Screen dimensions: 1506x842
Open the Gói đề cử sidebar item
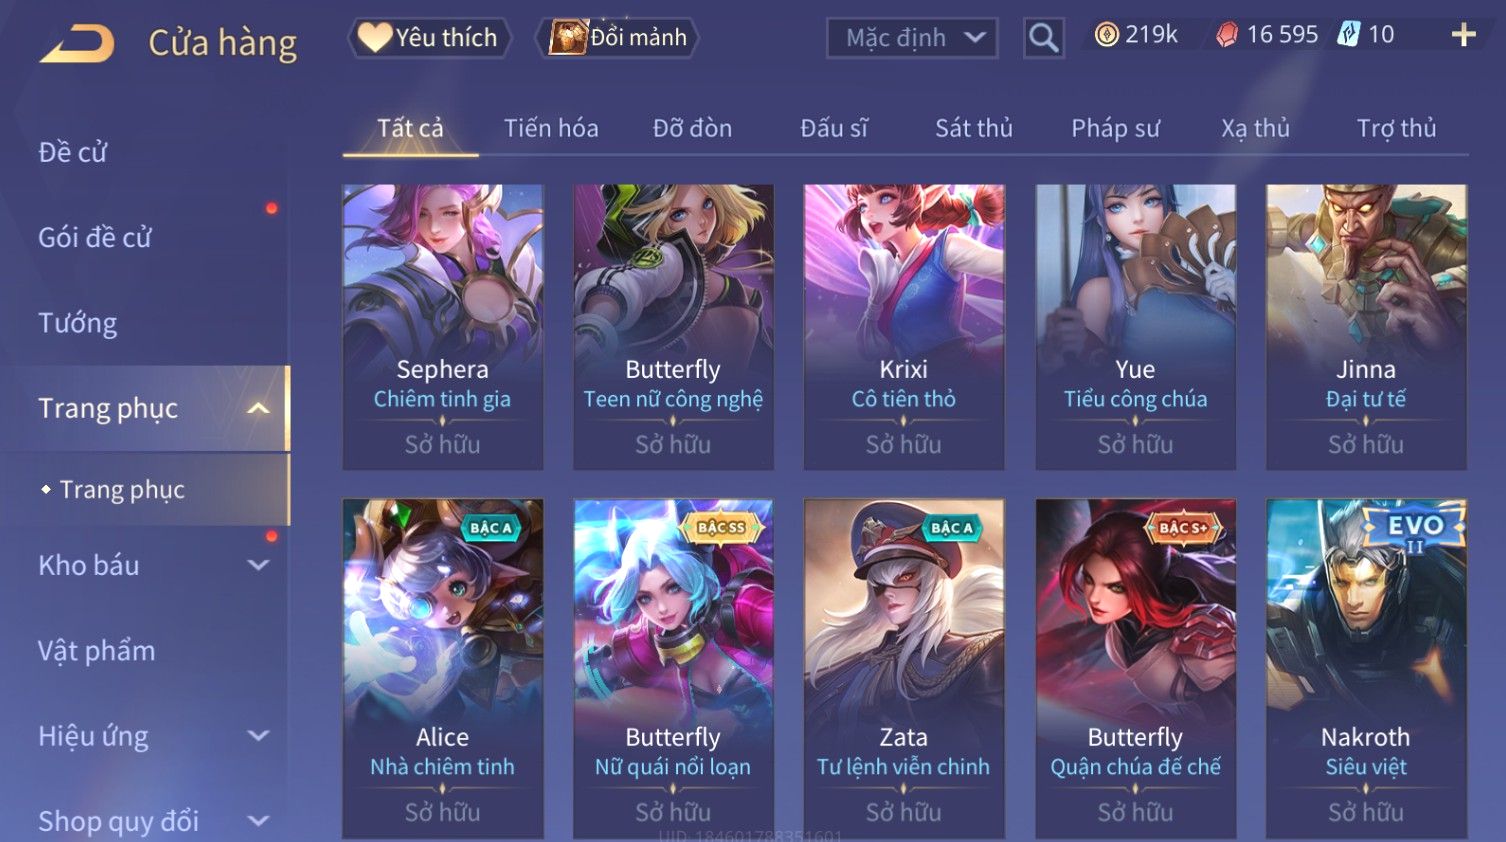pyautogui.click(x=95, y=238)
